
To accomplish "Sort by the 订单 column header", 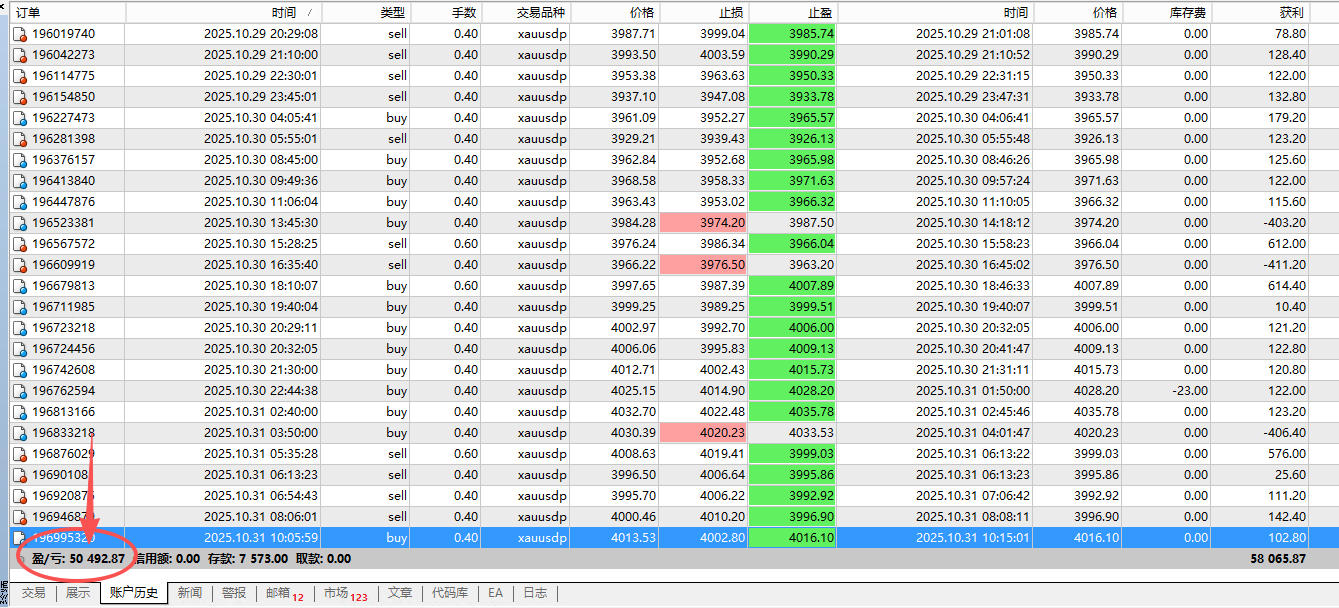I will coord(68,13).
